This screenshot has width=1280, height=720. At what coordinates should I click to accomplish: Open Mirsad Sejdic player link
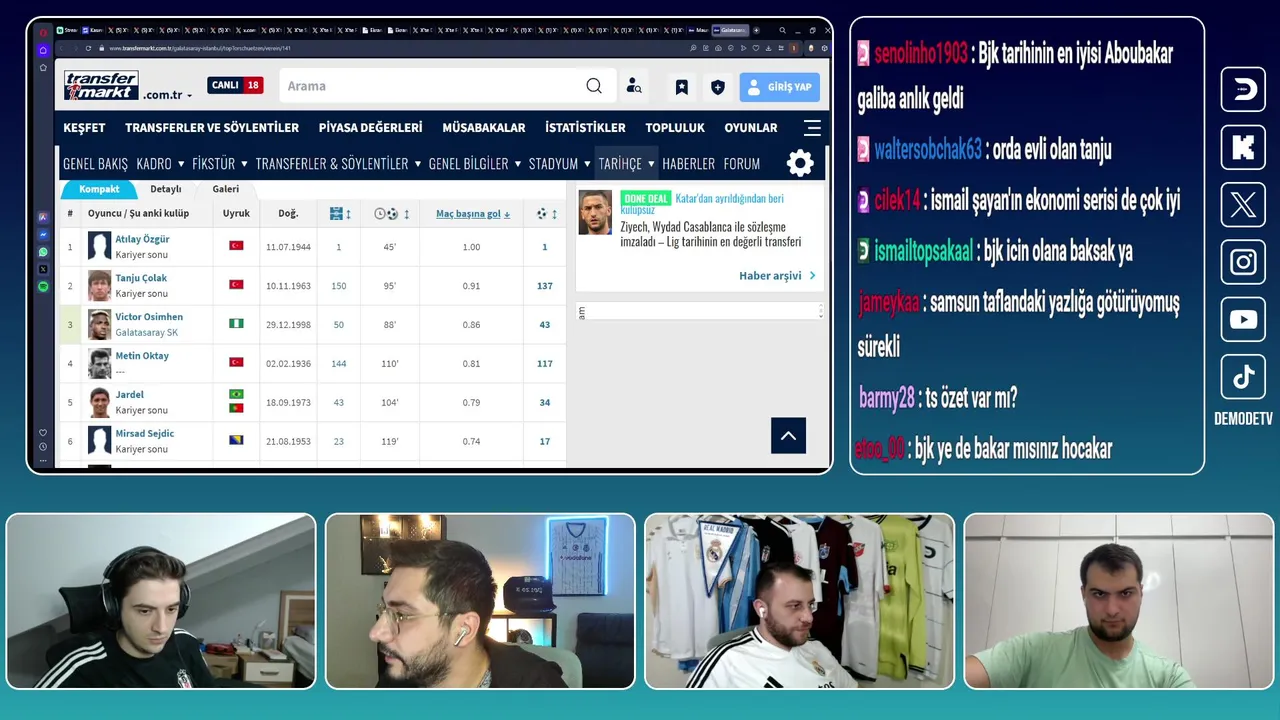(144, 434)
